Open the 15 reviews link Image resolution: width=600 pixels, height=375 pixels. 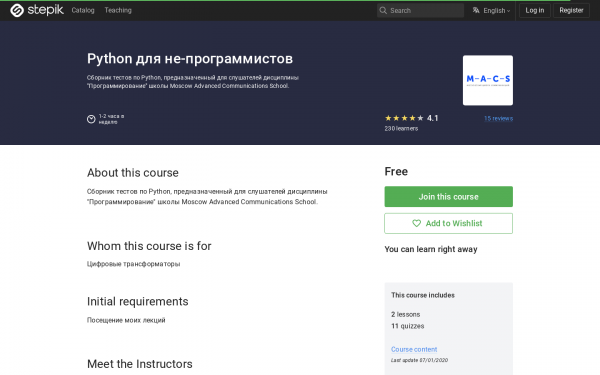tap(498, 119)
